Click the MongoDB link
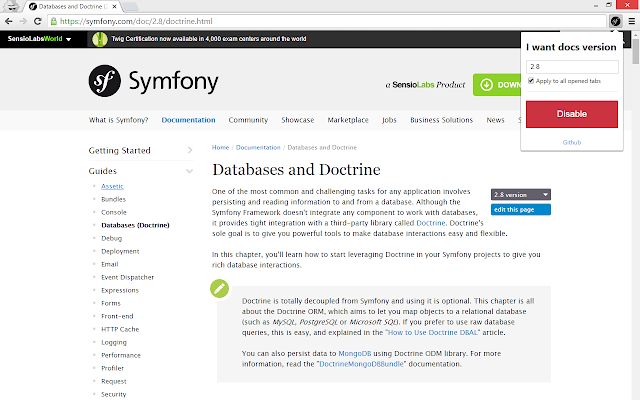This screenshot has height=400, width=640. click(x=355, y=353)
